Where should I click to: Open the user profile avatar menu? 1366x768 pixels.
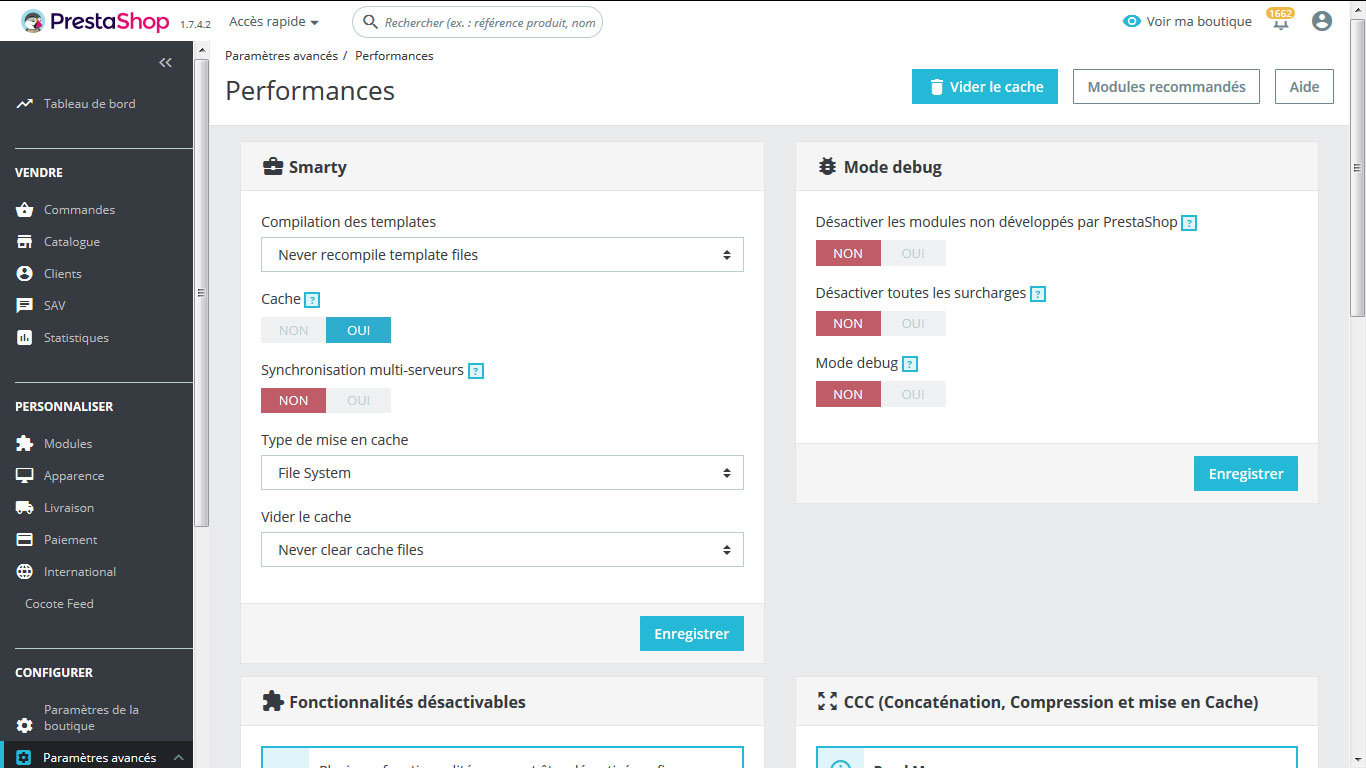pos(1322,21)
